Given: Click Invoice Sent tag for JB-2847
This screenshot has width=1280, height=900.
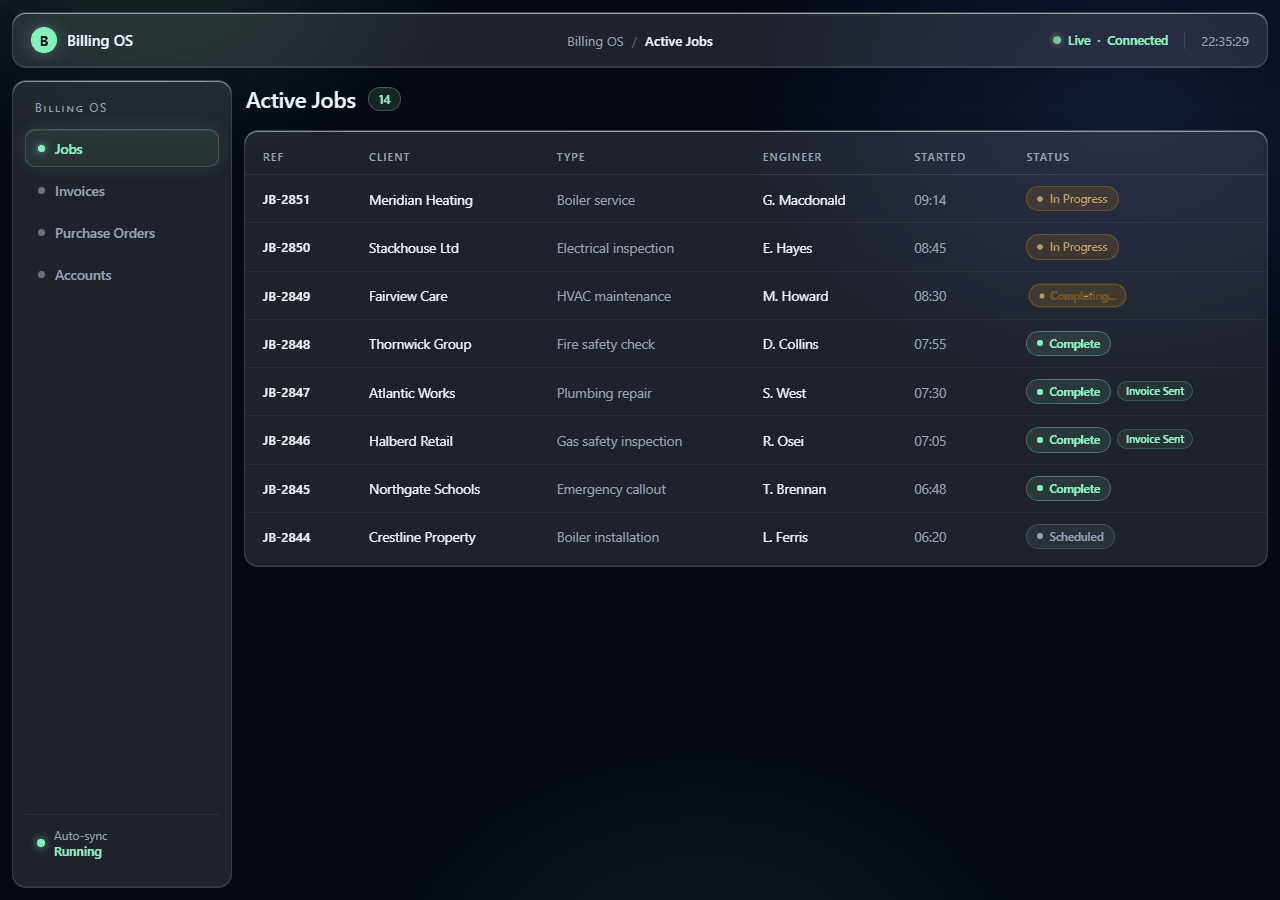Looking at the screenshot, I should [x=1155, y=391].
